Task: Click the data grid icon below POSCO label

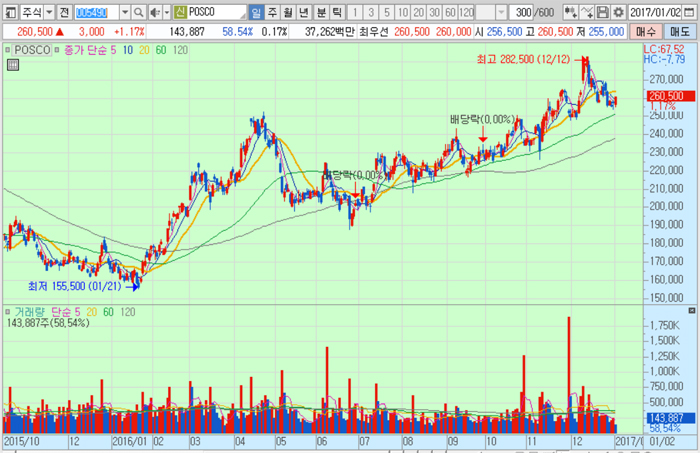Action: coord(13,65)
